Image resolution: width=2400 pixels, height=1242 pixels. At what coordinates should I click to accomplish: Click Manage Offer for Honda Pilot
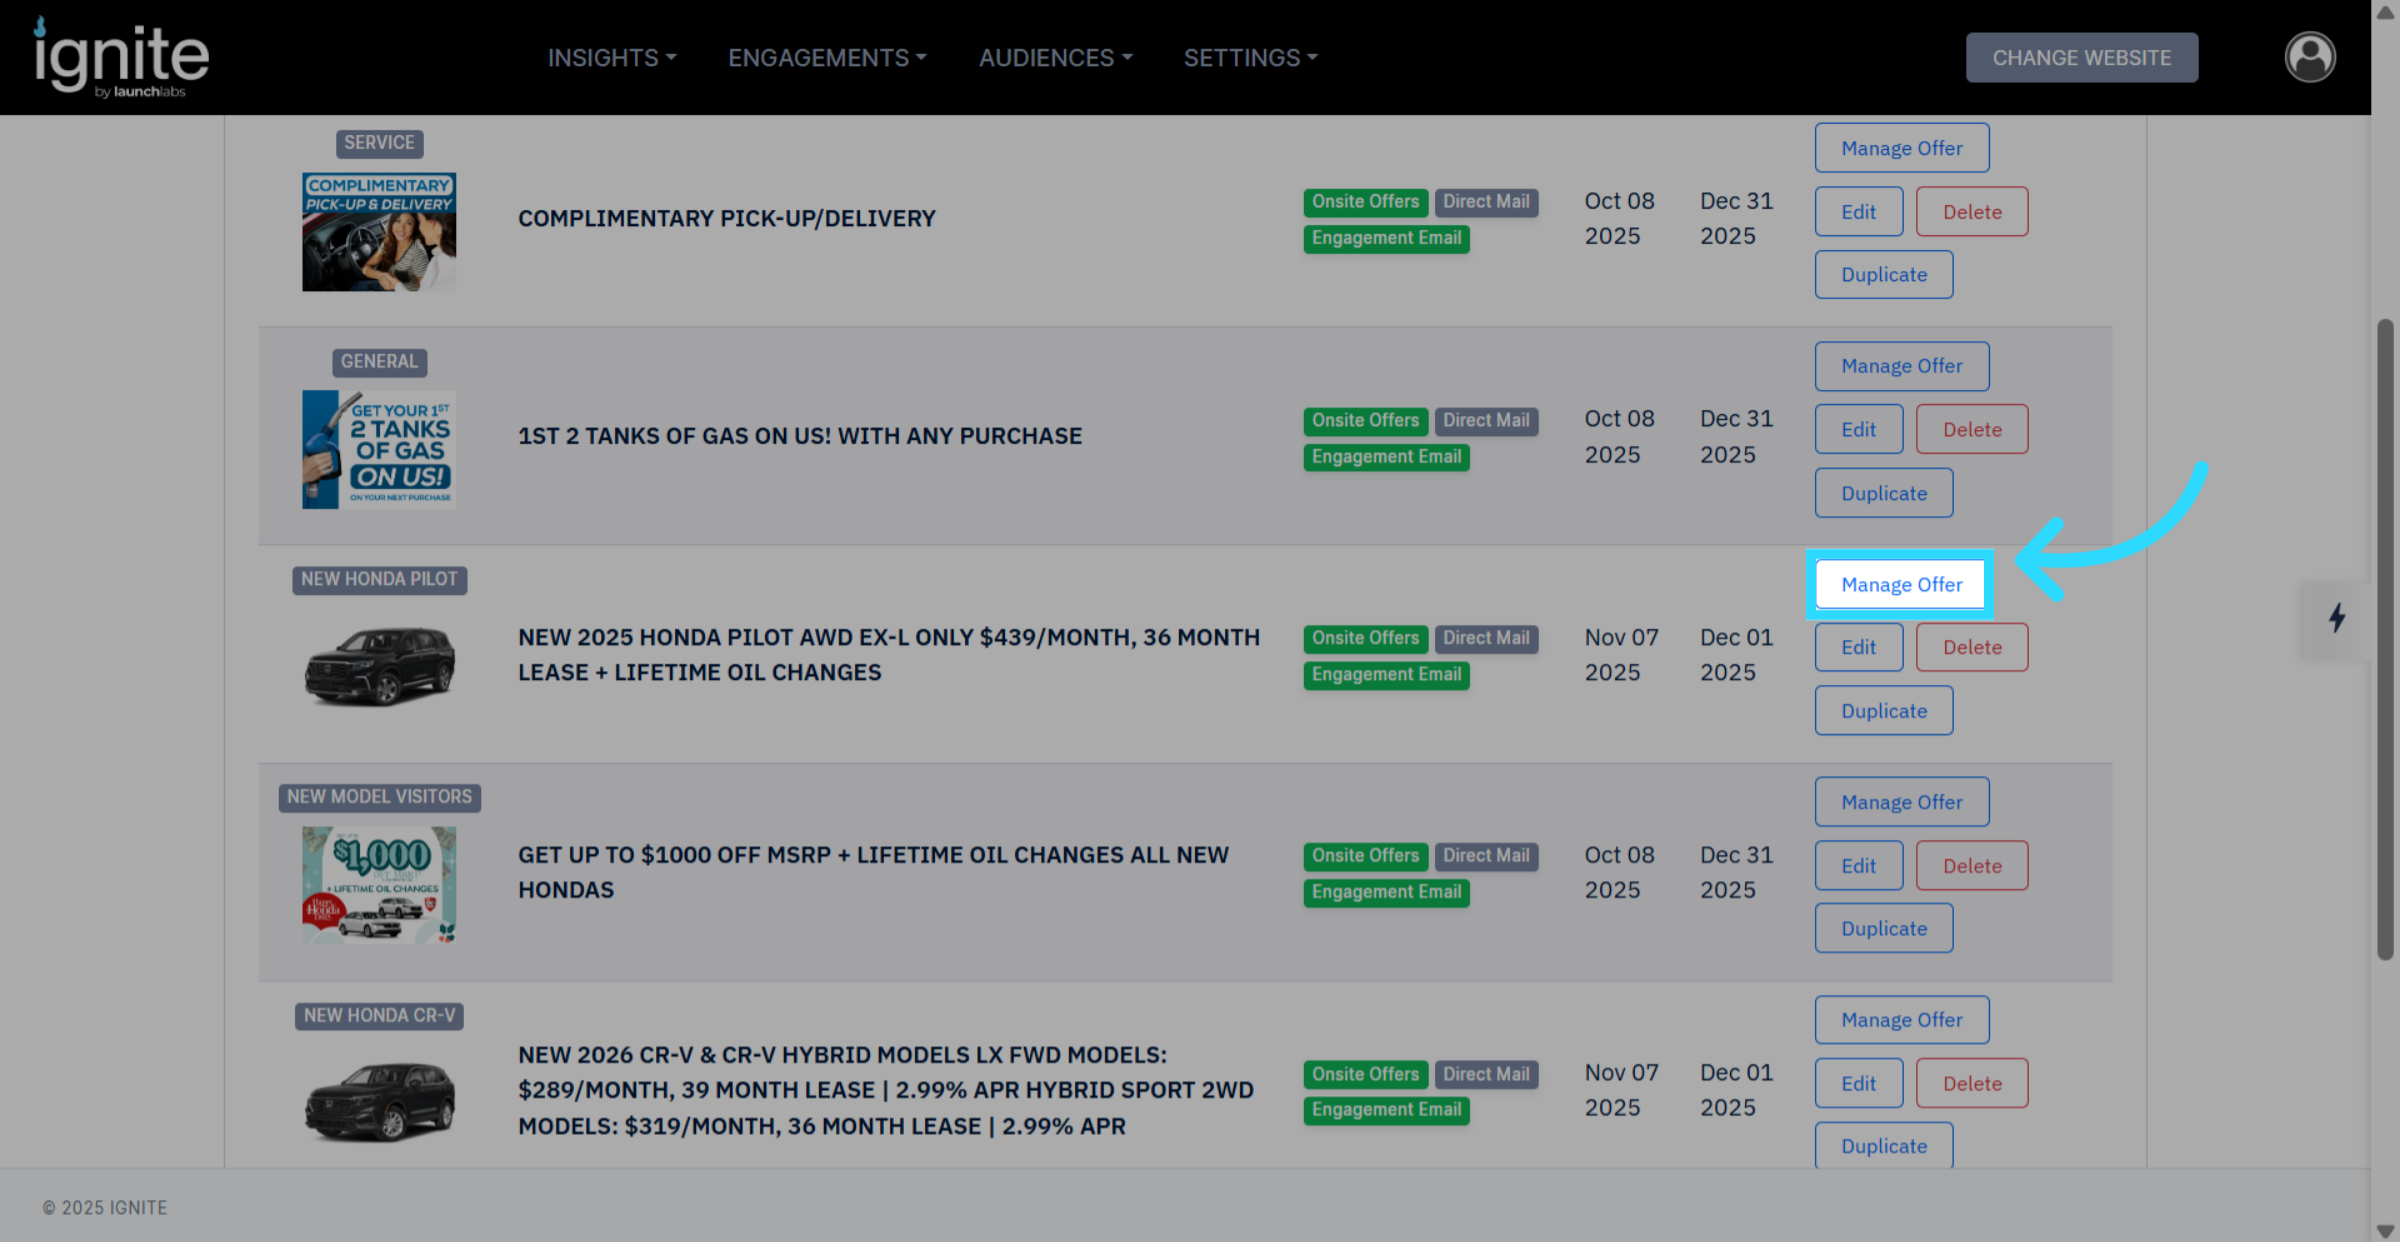click(1901, 584)
